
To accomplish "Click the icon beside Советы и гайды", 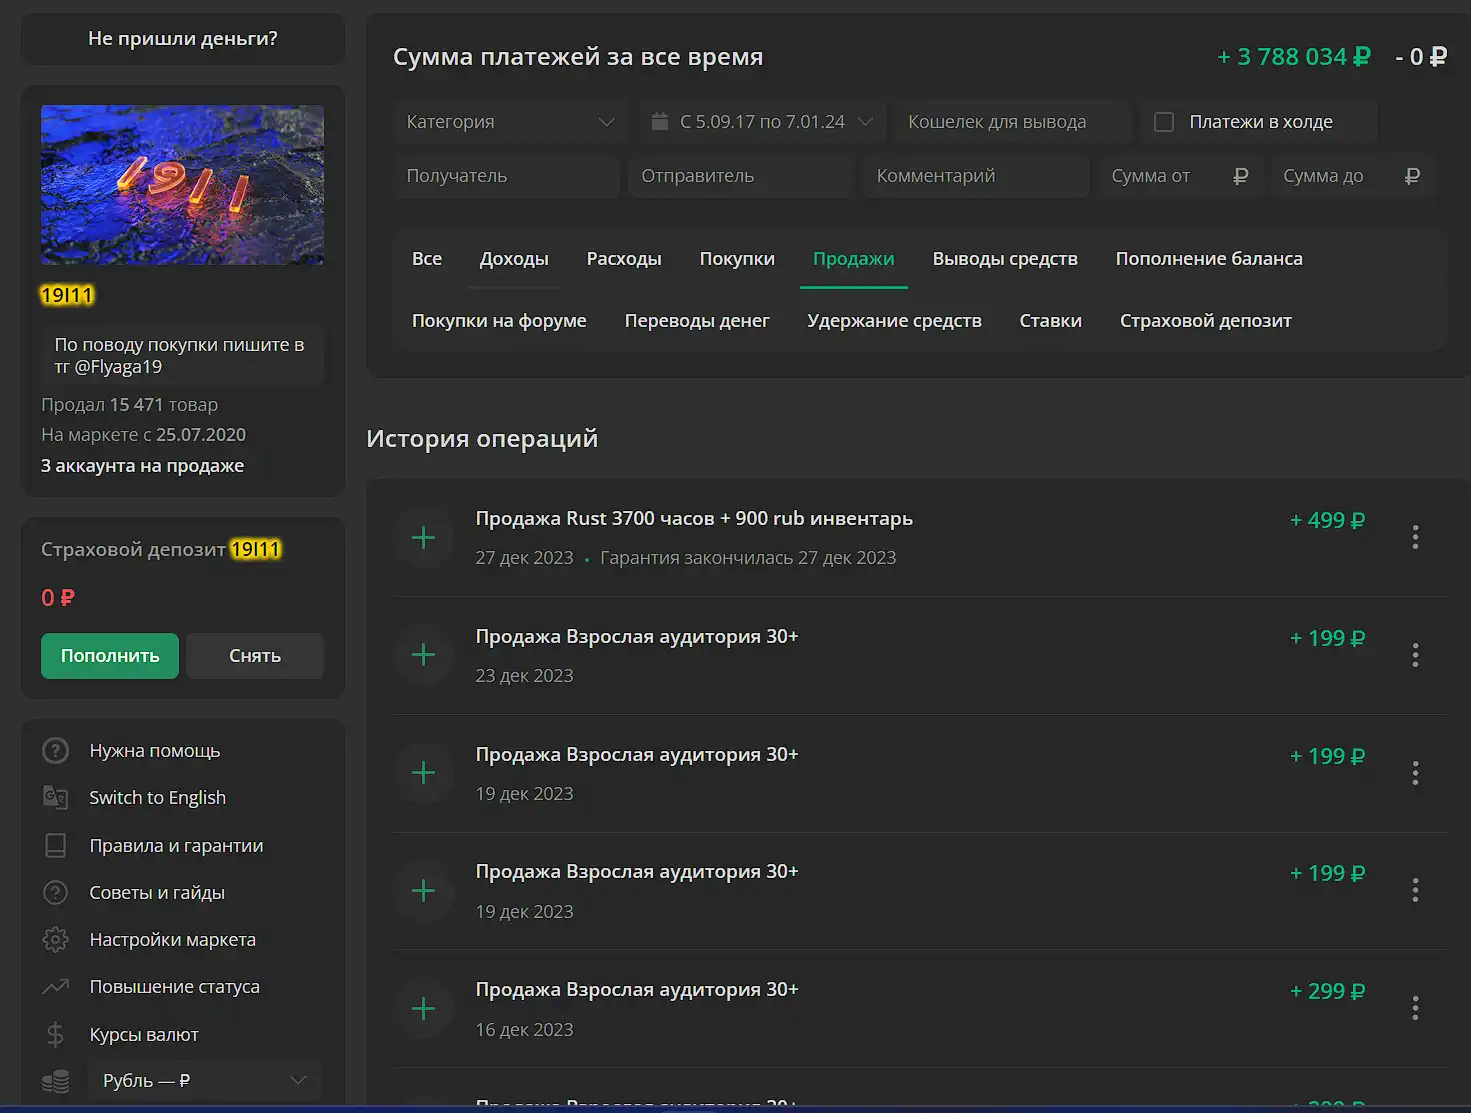I will point(56,892).
